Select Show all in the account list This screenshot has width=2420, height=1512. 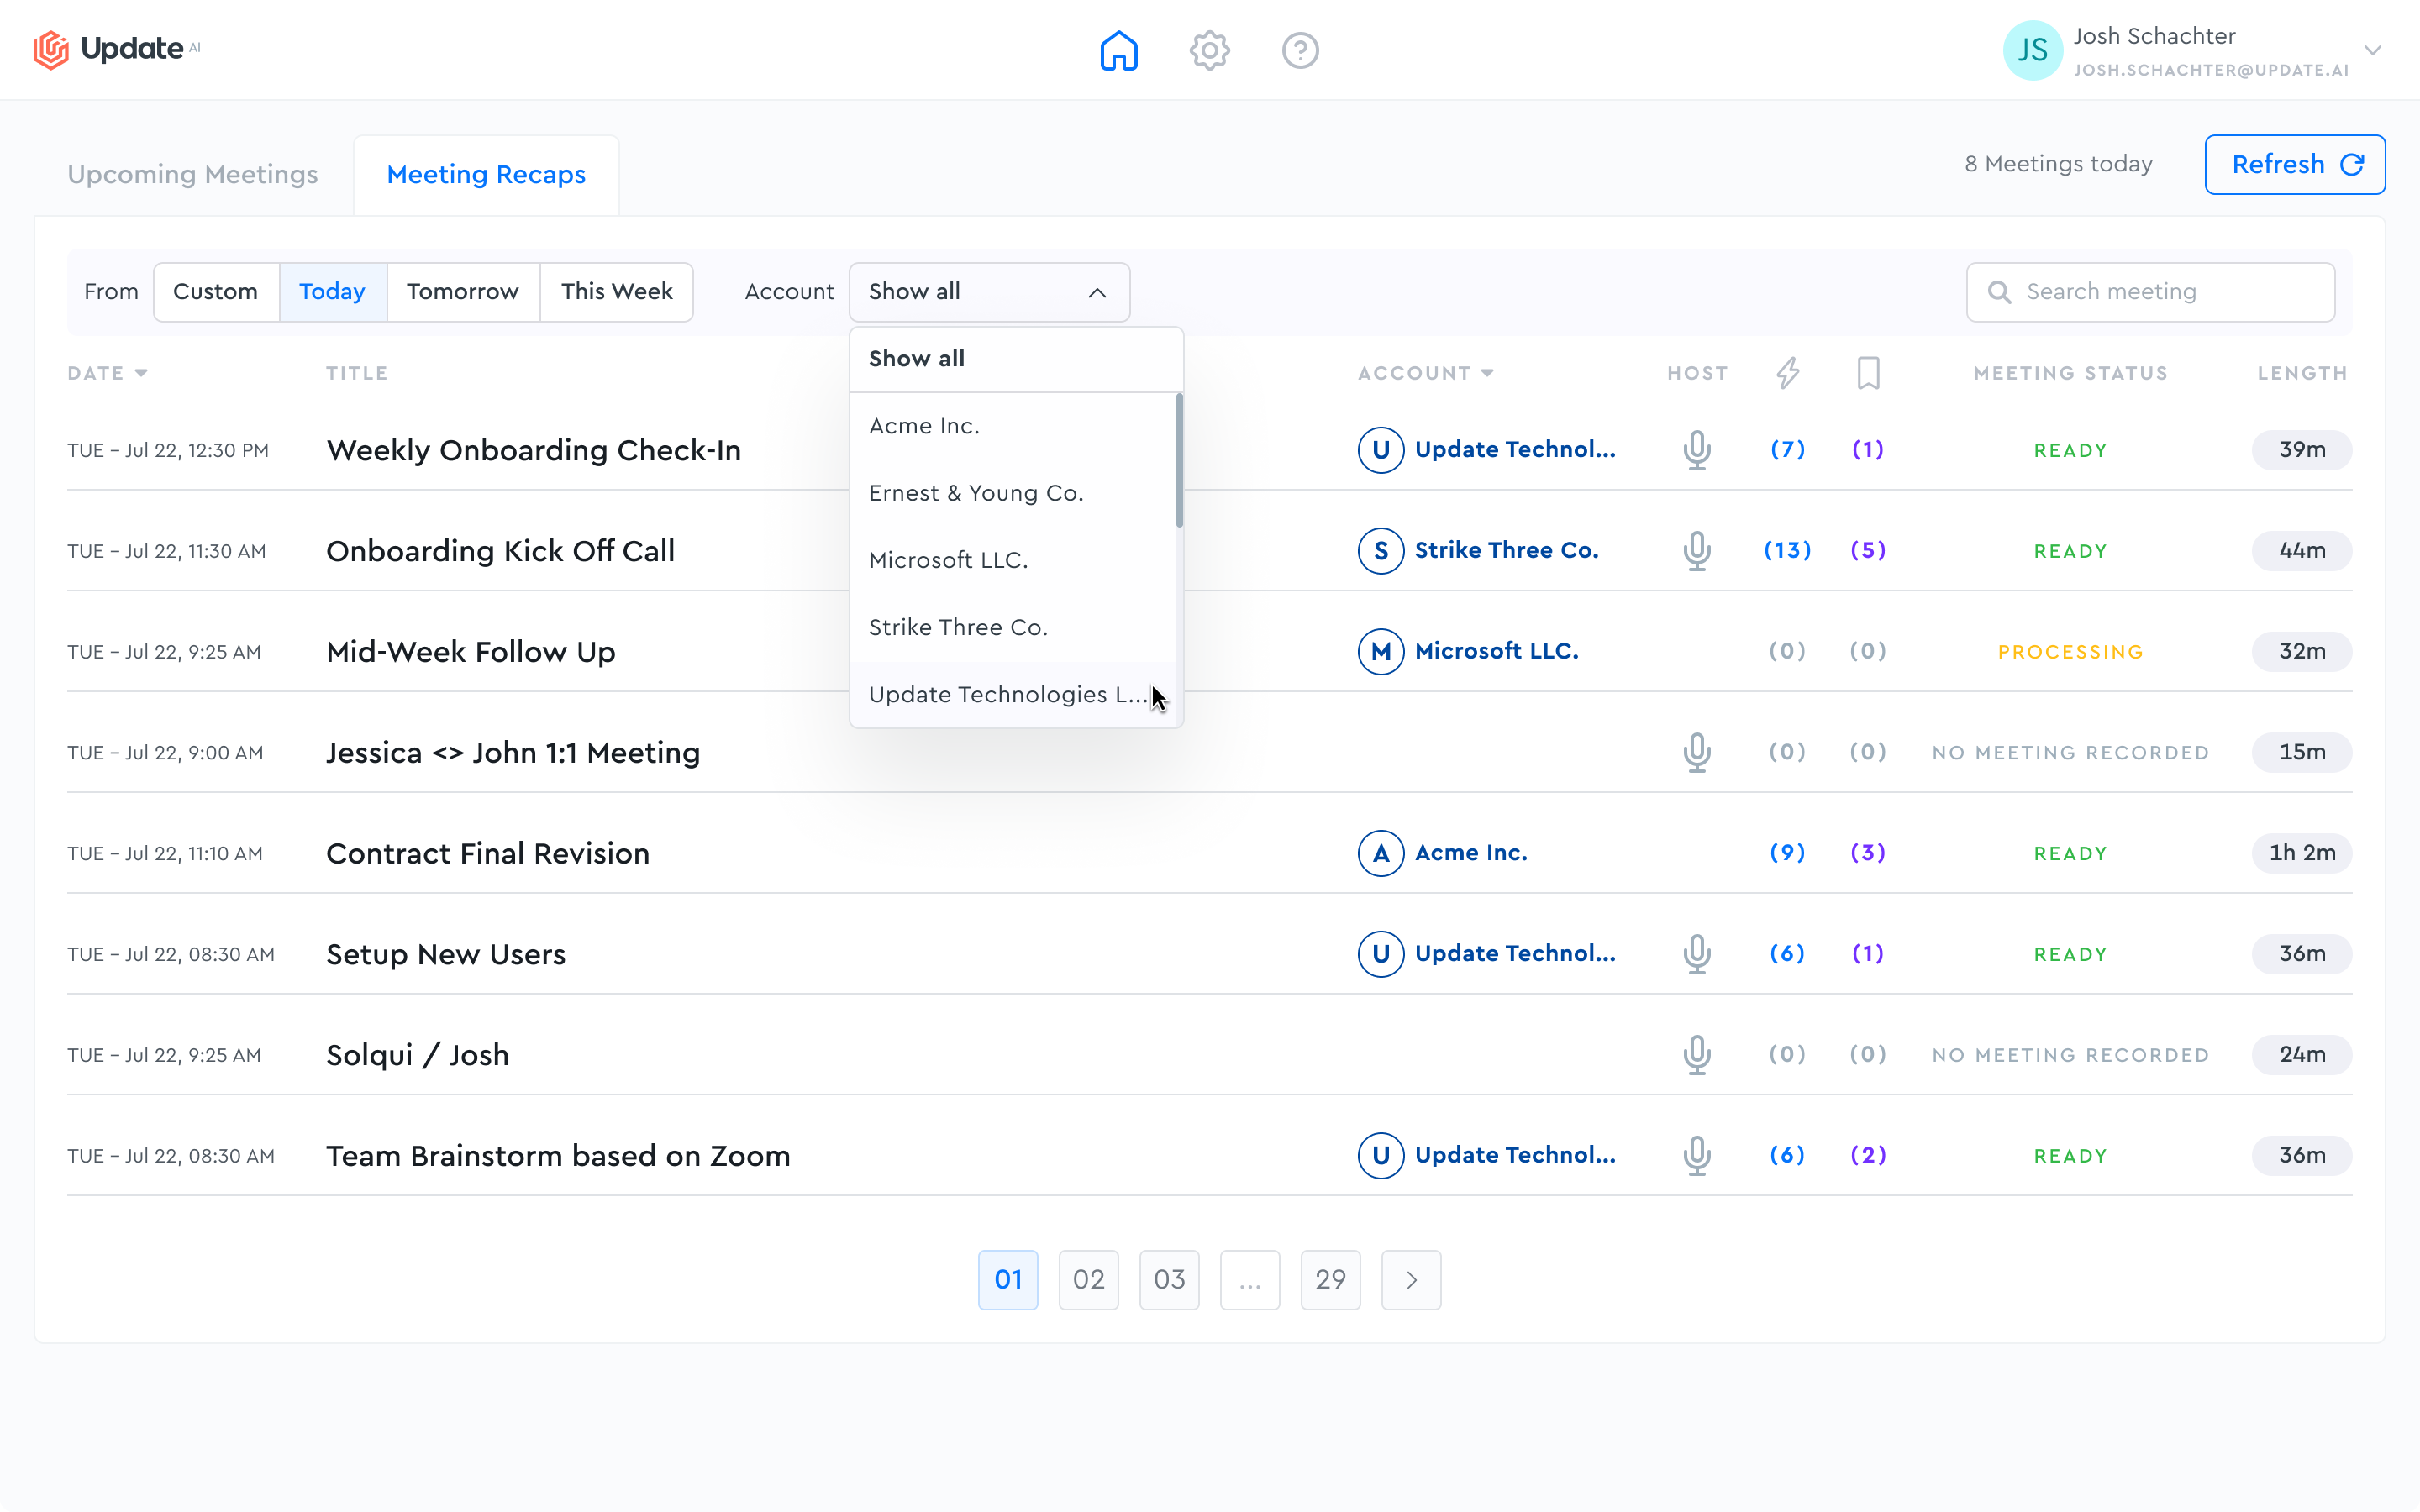click(1016, 359)
